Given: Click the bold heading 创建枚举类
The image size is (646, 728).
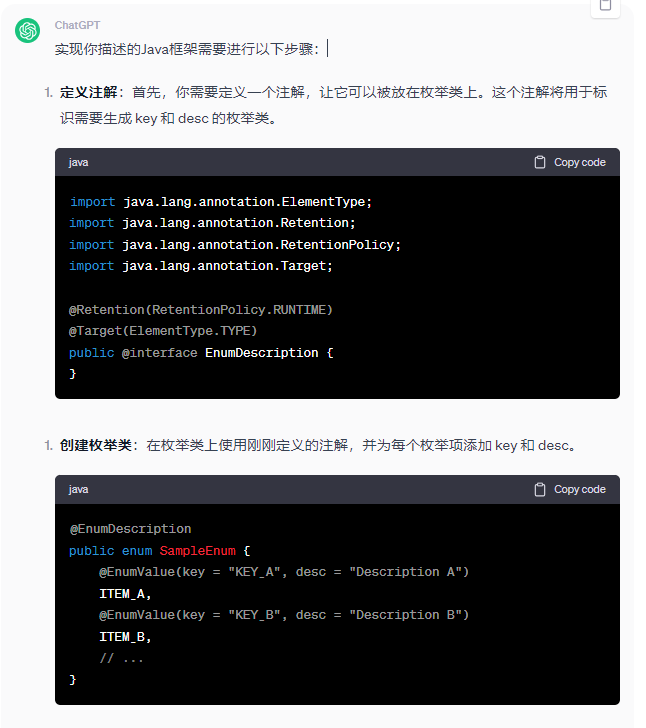Looking at the screenshot, I should 96,445.
